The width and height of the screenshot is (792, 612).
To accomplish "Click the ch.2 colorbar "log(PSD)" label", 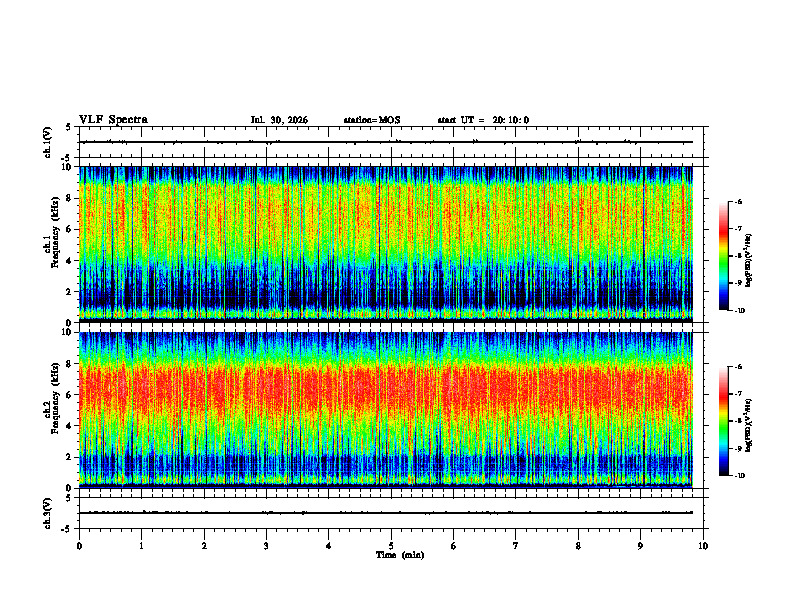I will tap(749, 426).
